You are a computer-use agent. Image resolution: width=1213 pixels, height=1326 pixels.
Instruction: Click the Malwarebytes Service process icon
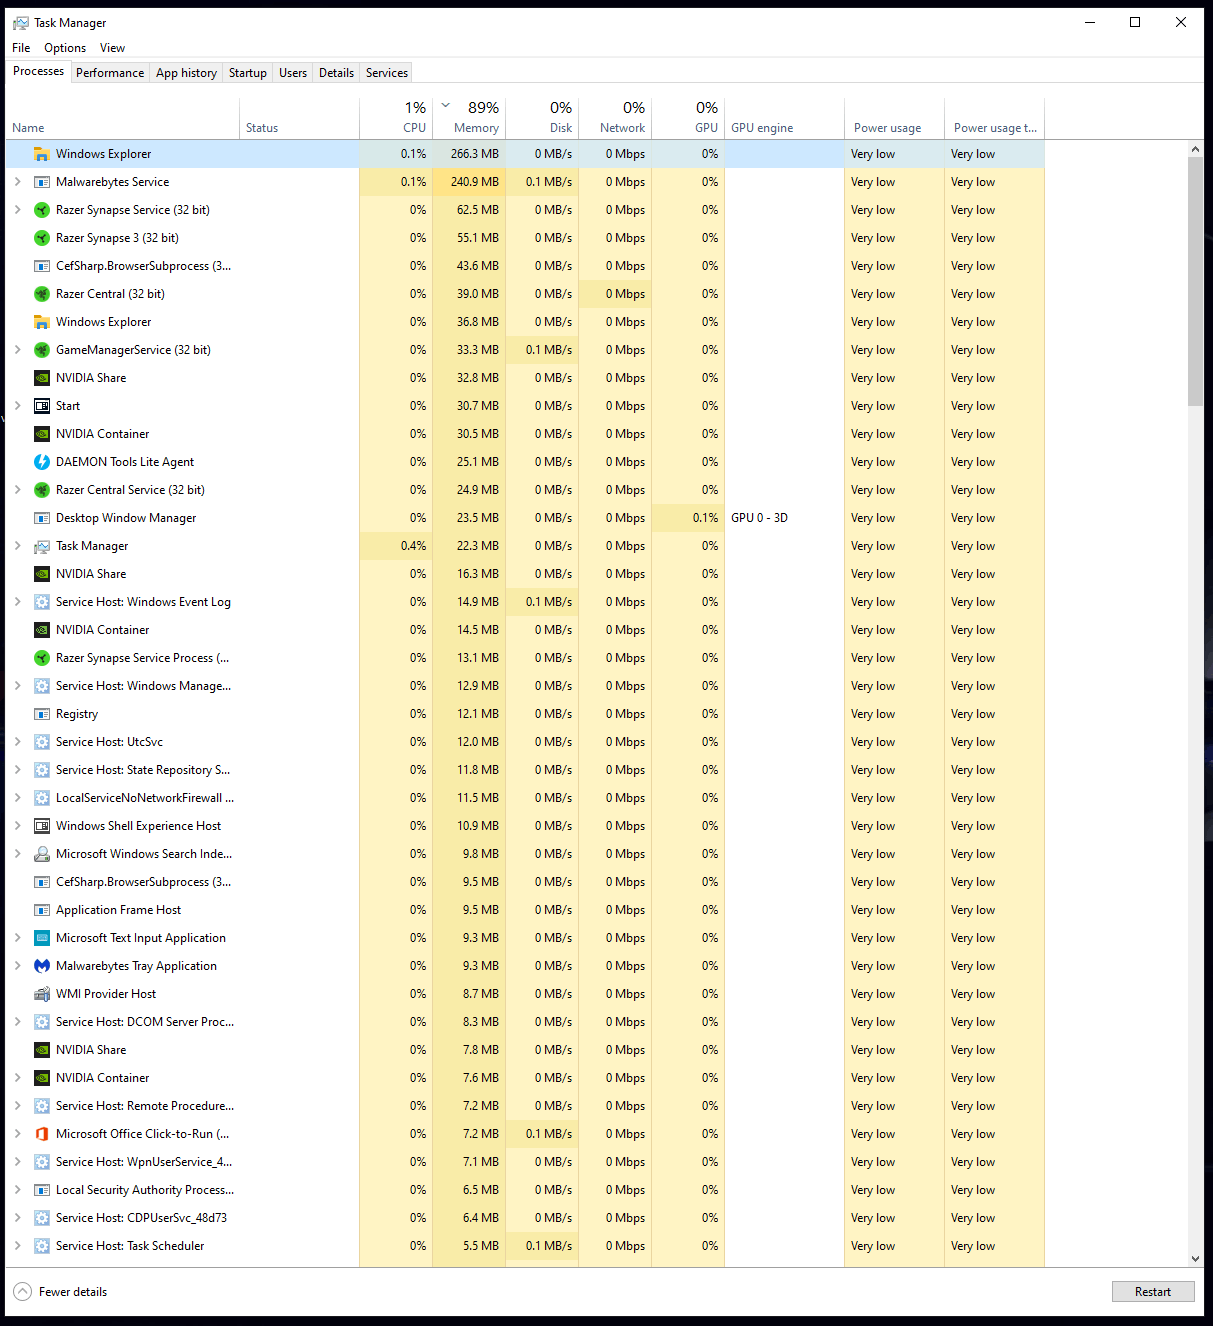click(x=42, y=182)
